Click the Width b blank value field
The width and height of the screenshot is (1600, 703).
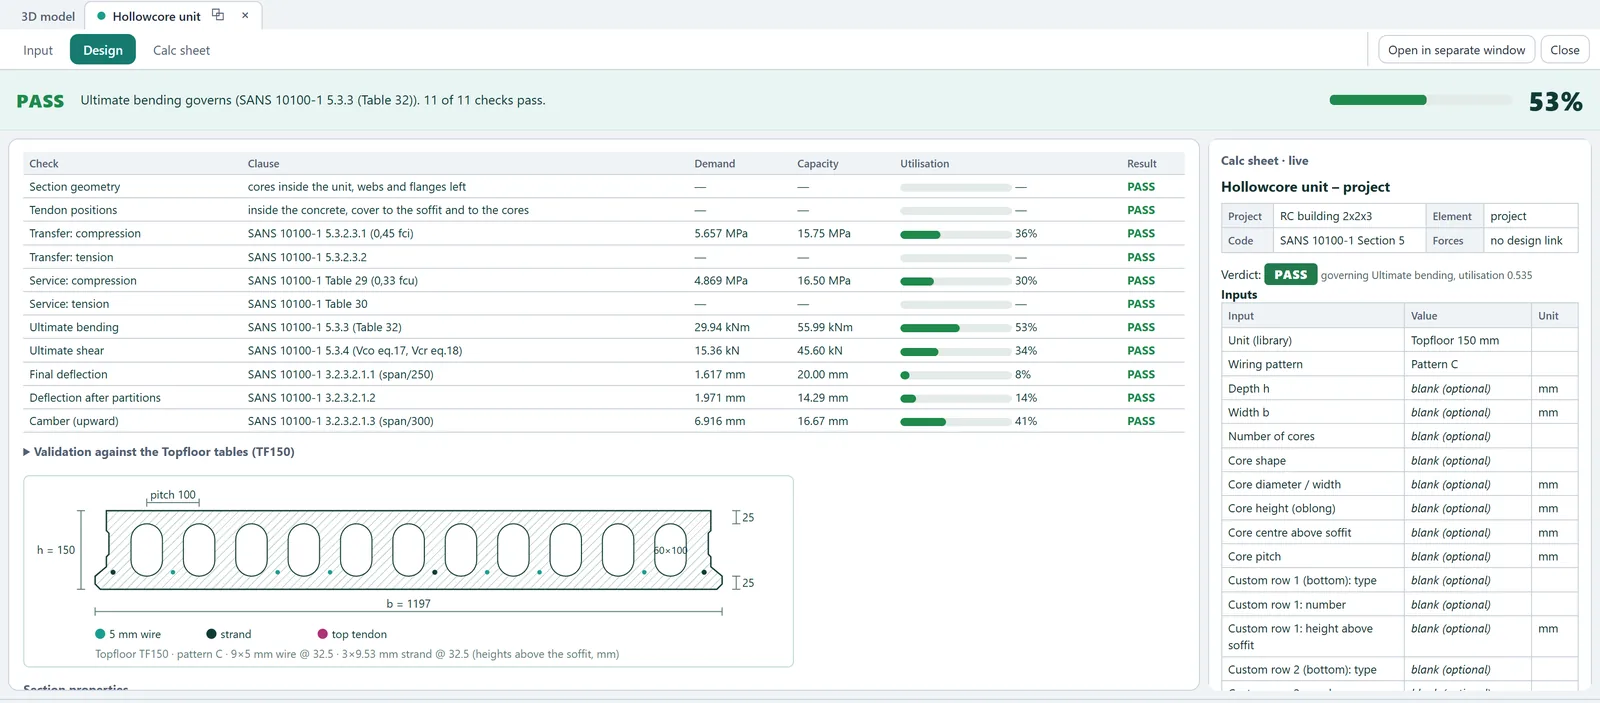(1467, 413)
